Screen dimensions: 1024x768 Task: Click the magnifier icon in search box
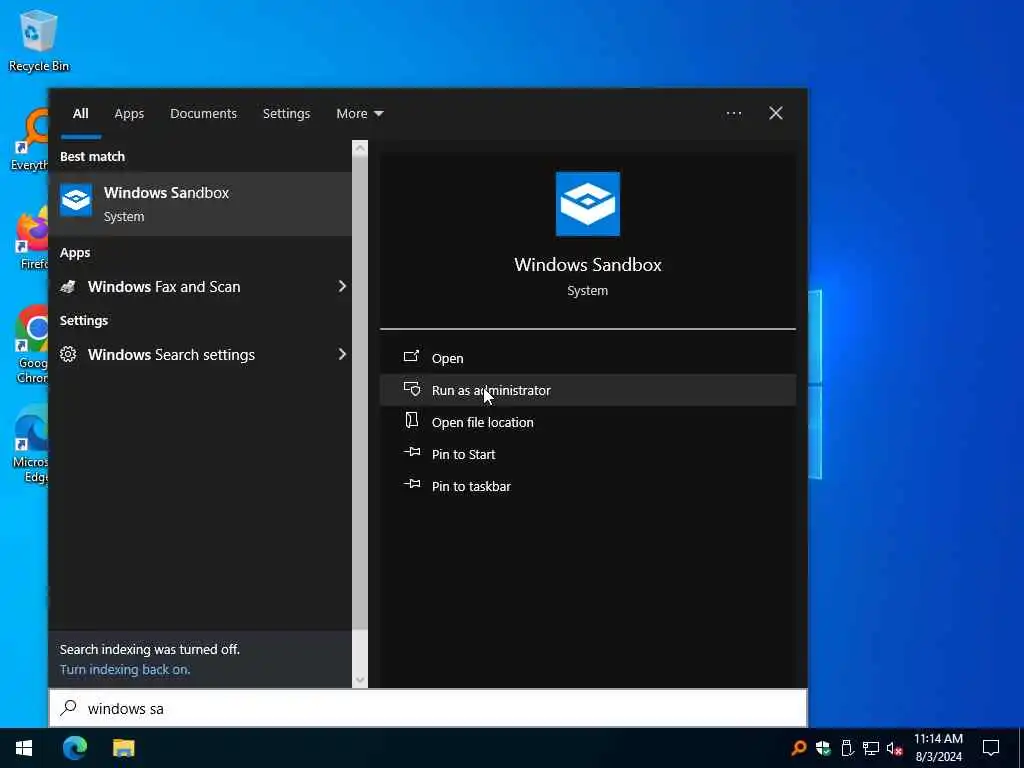(x=69, y=707)
